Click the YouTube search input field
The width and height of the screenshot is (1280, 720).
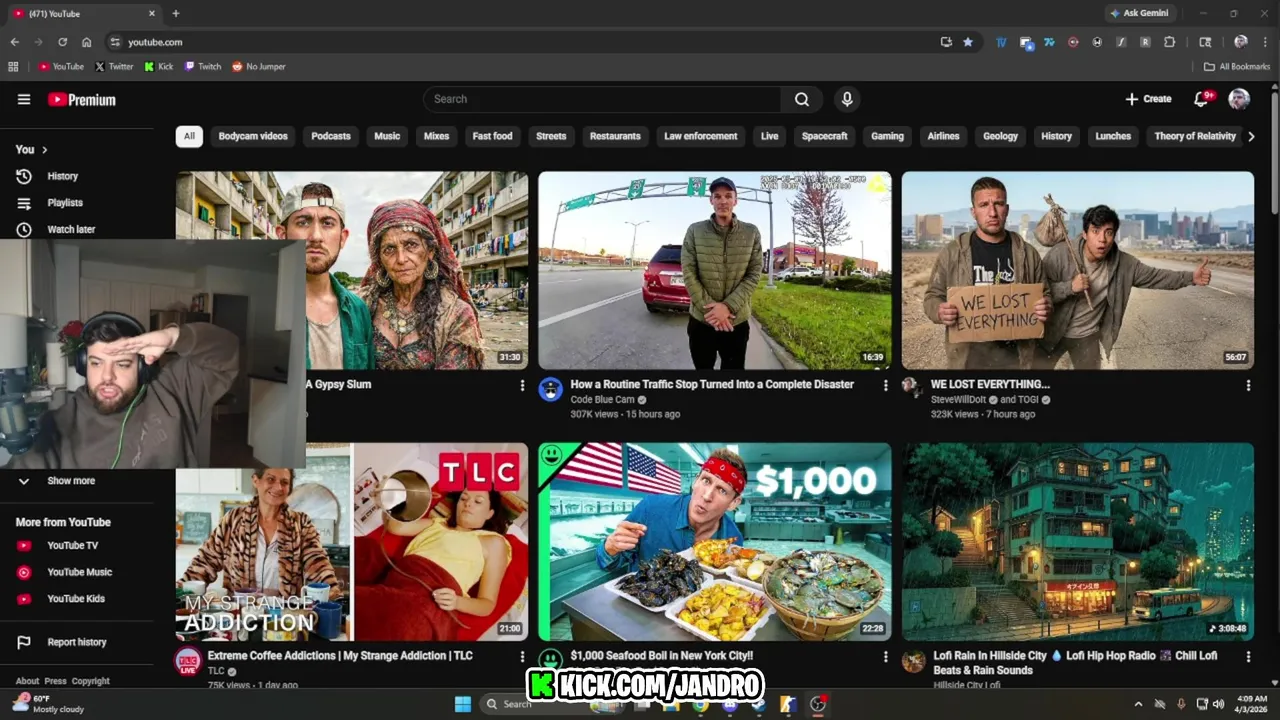tap(602, 99)
